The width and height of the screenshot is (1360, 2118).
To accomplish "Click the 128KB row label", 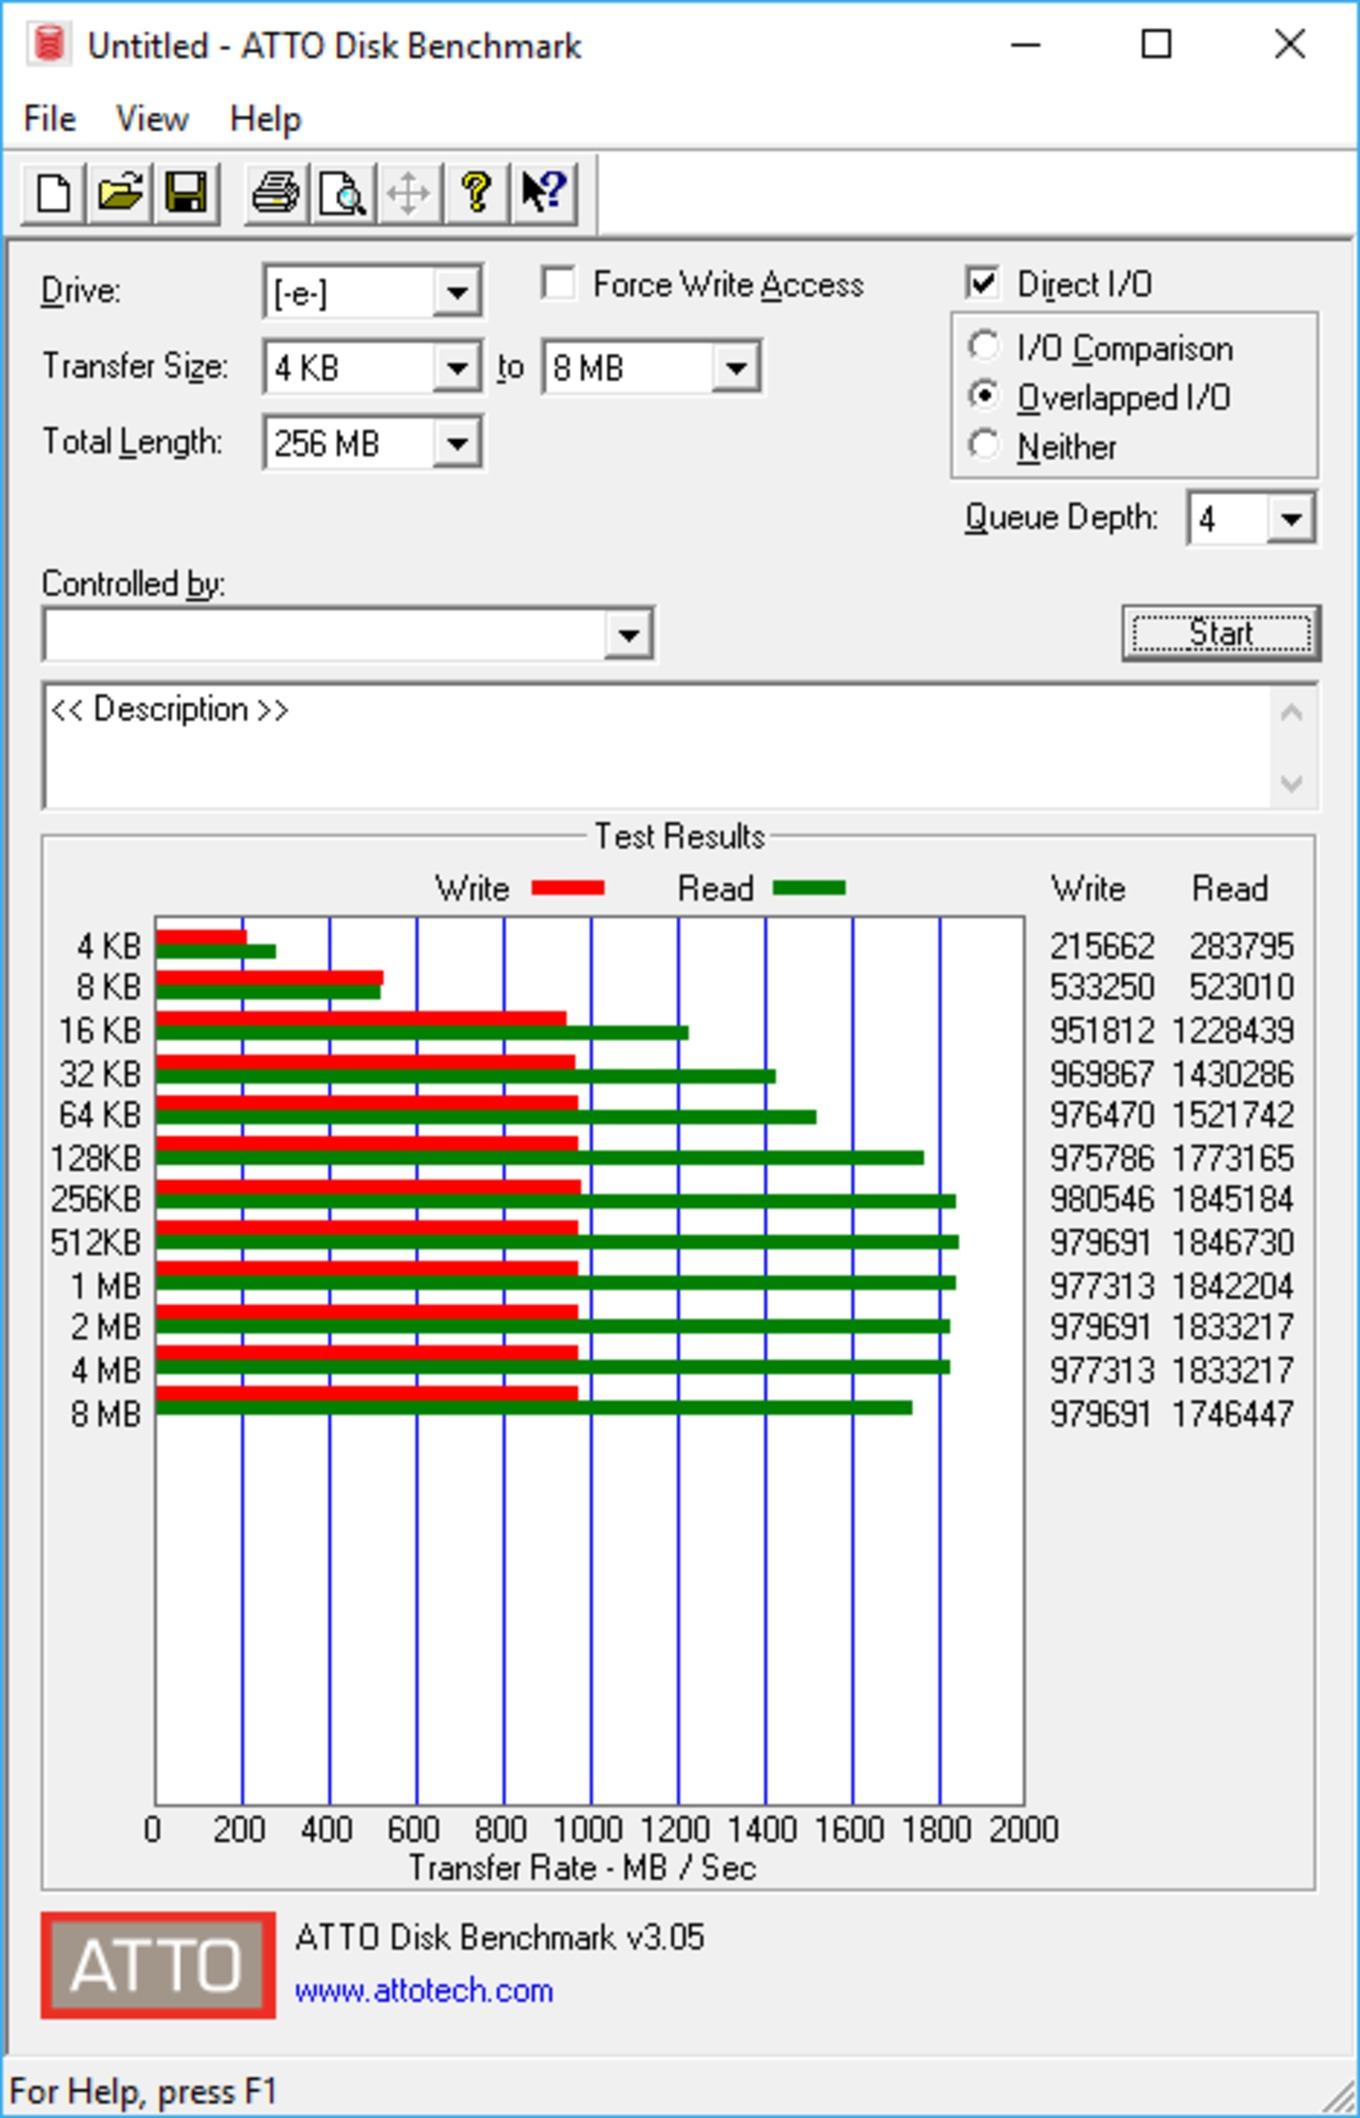I will pyautogui.click(x=96, y=1158).
